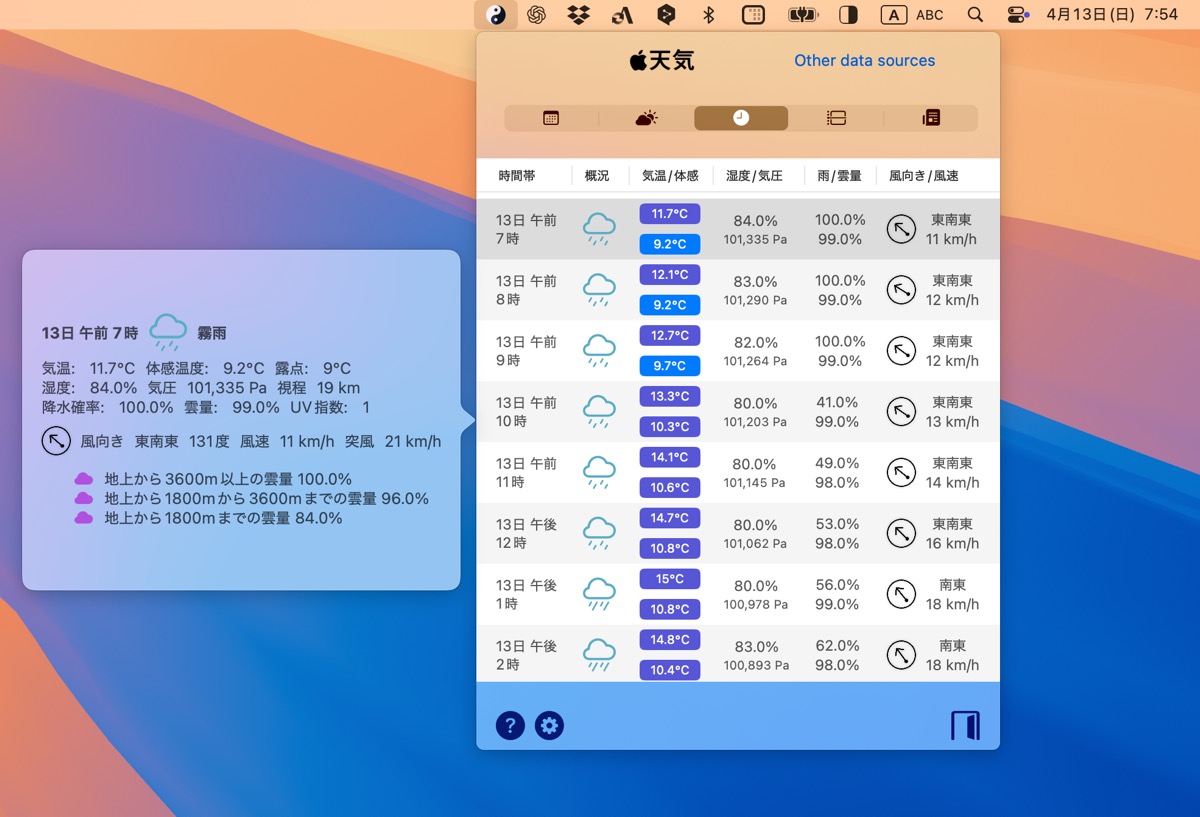Click the 湿度/気圧 column header
1200x817 pixels.
pos(755,176)
